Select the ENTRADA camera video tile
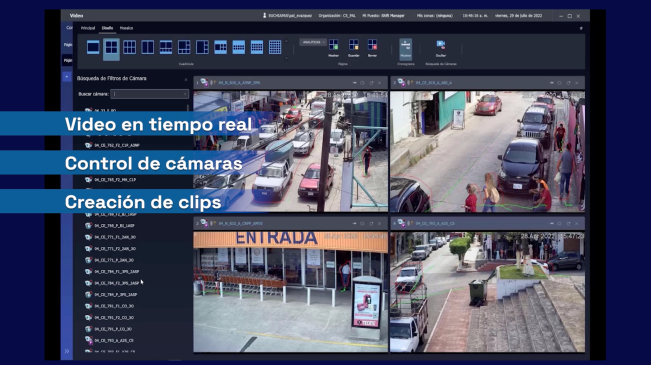Viewport: 651px width, 365px height. (x=290, y=292)
